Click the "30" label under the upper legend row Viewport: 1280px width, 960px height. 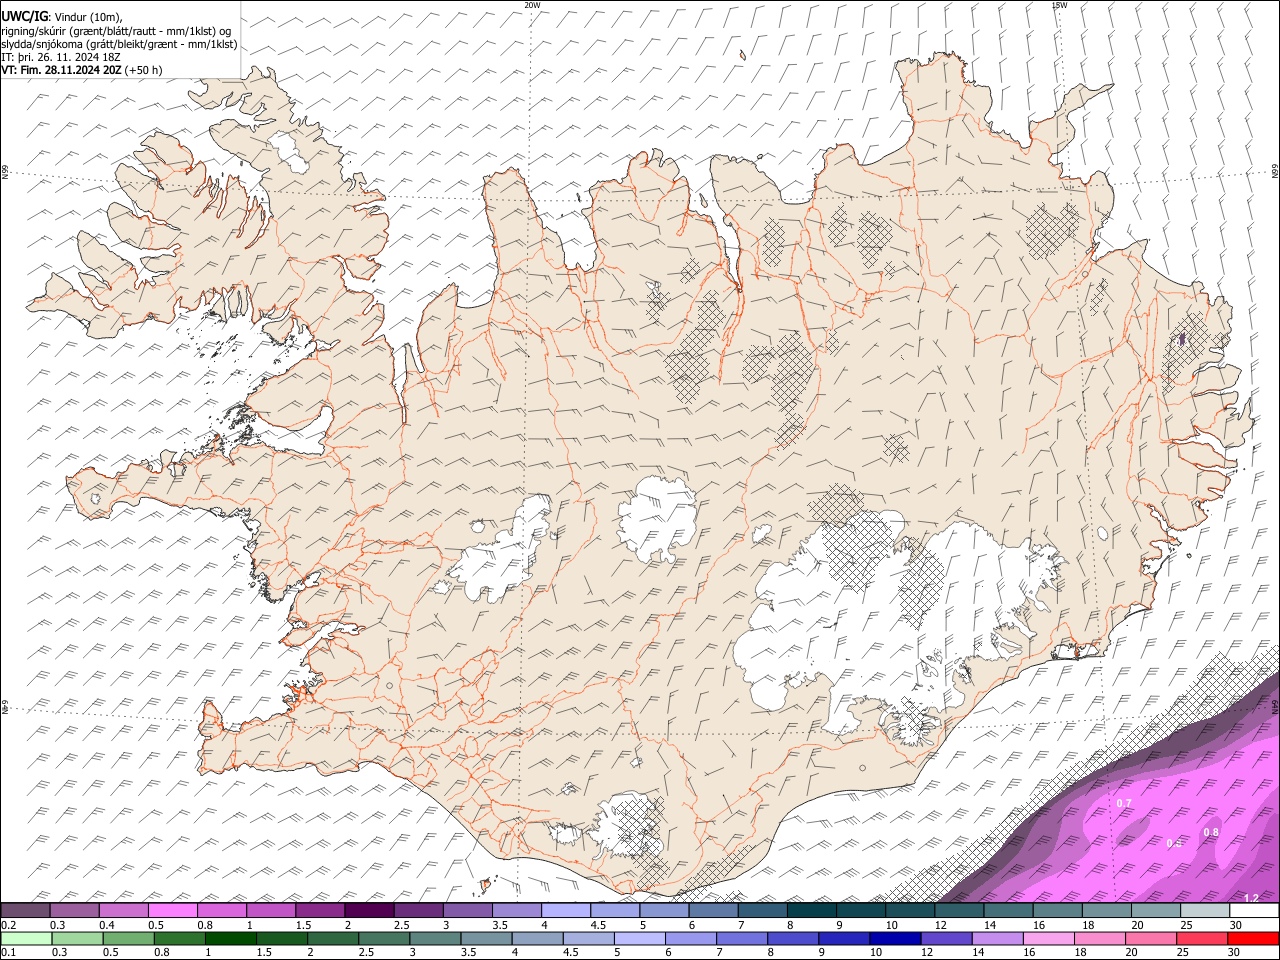(x=1236, y=925)
